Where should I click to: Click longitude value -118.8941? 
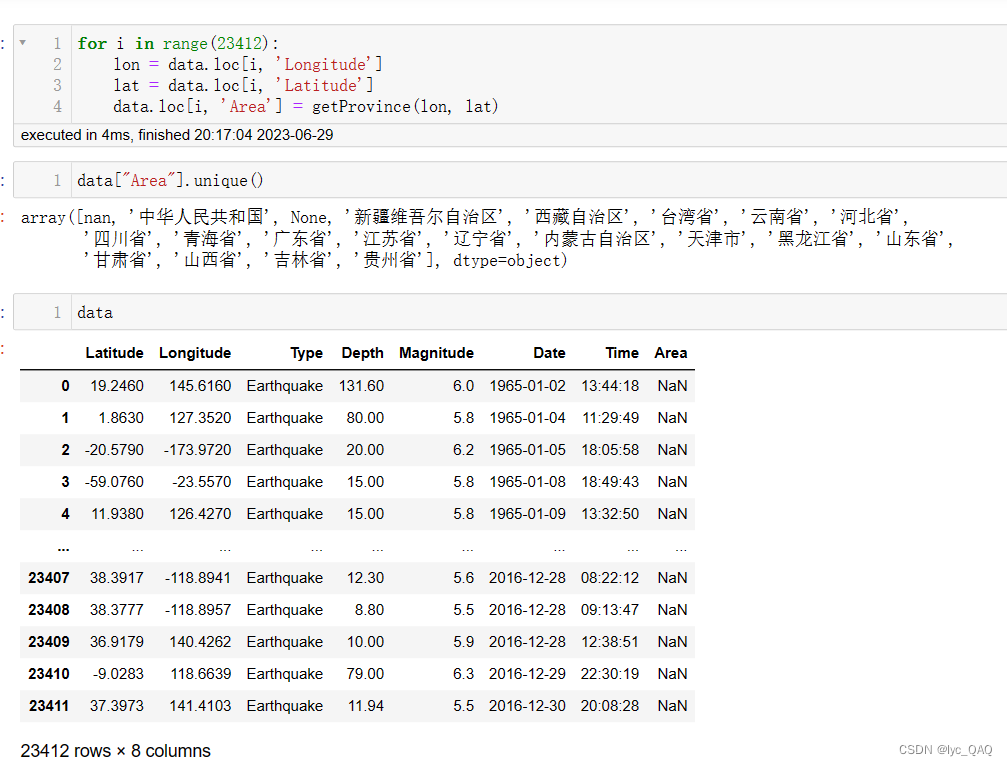click(x=198, y=578)
